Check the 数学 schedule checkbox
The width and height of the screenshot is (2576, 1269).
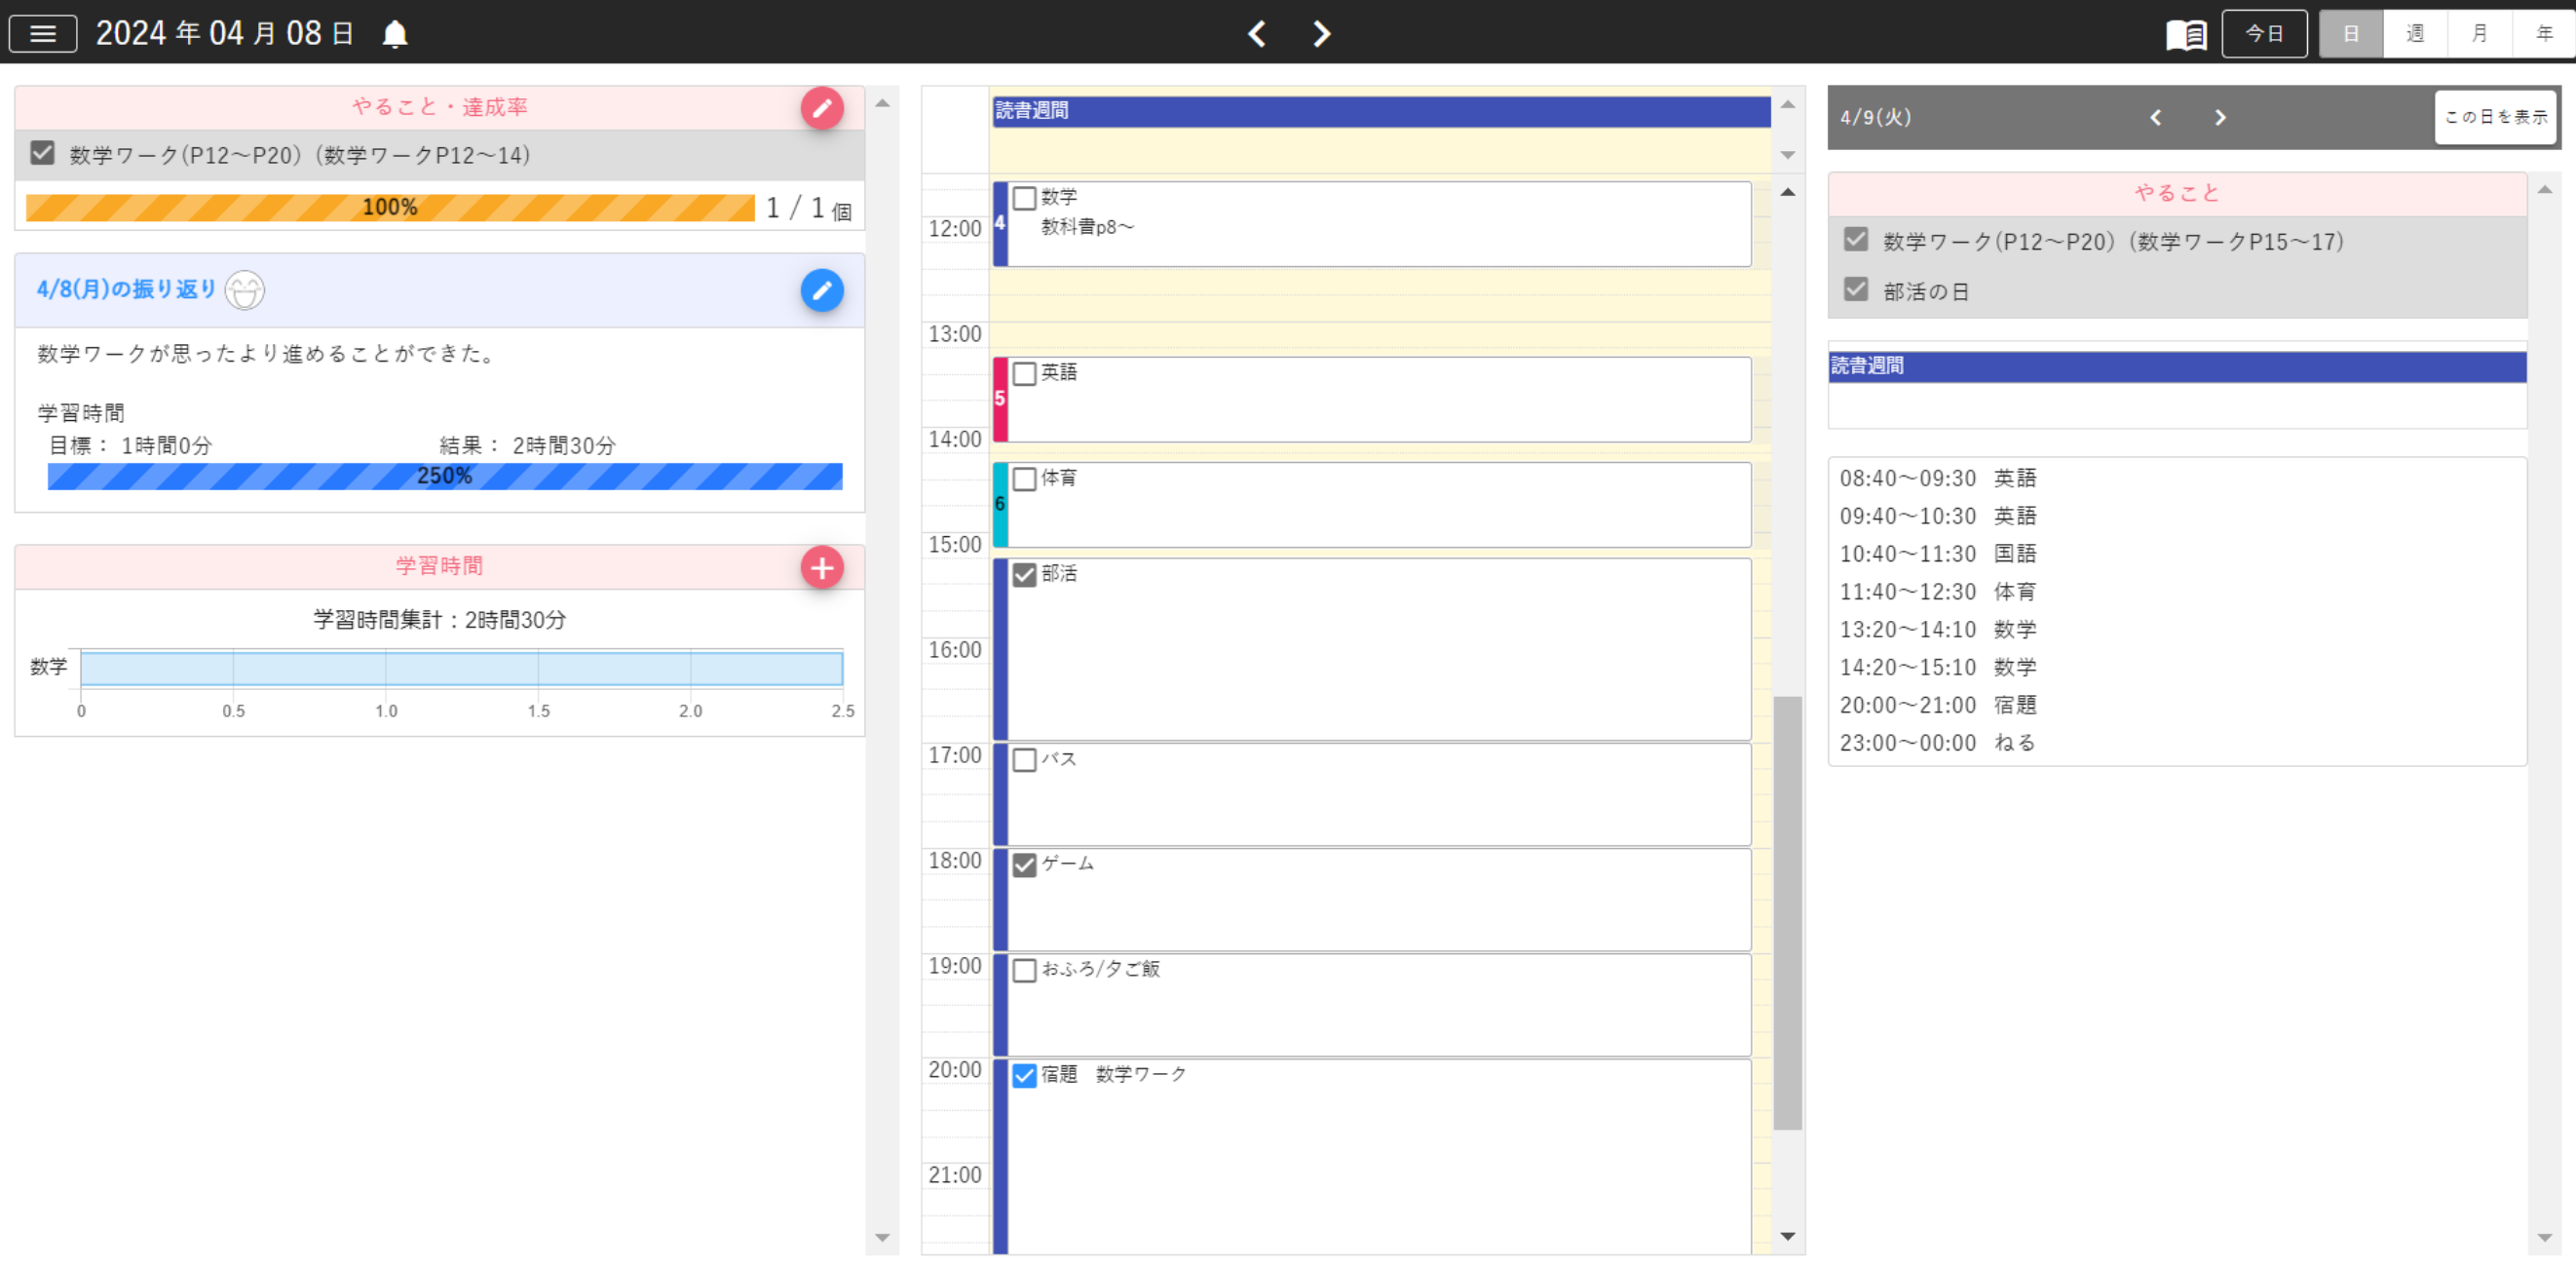(1024, 198)
